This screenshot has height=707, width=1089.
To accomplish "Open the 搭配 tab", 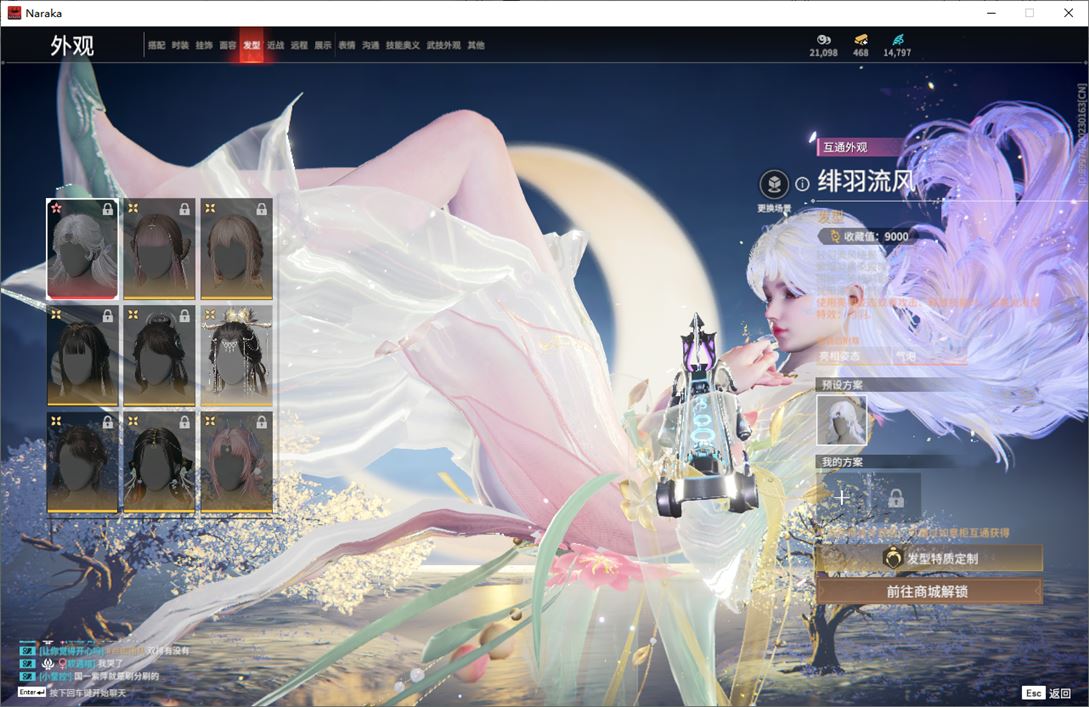I will pyautogui.click(x=156, y=45).
